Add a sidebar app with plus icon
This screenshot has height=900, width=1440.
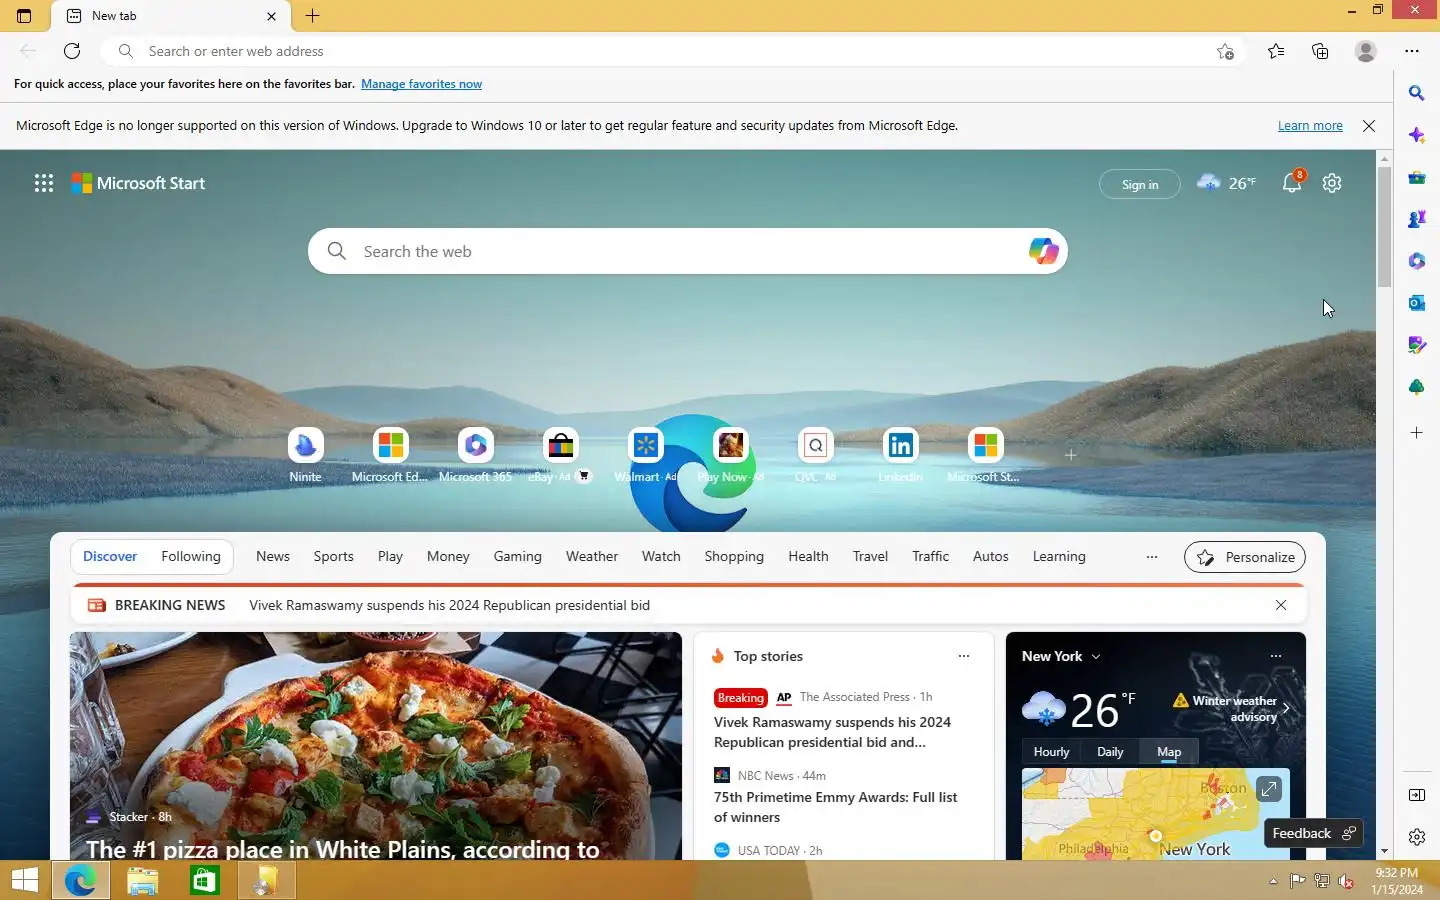tap(1416, 433)
